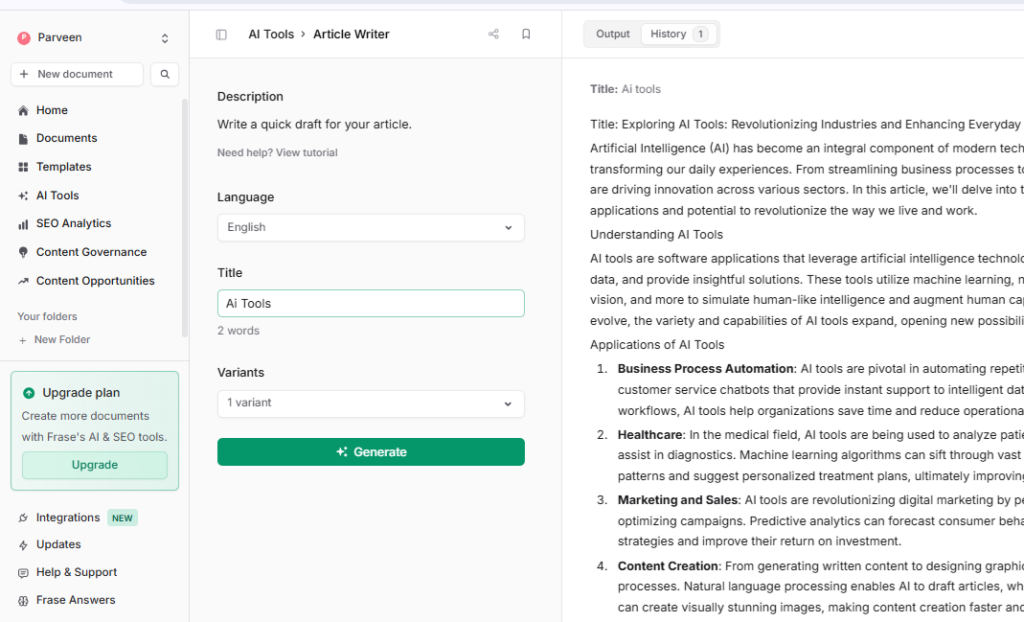Open Templates in the sidebar

click(63, 167)
